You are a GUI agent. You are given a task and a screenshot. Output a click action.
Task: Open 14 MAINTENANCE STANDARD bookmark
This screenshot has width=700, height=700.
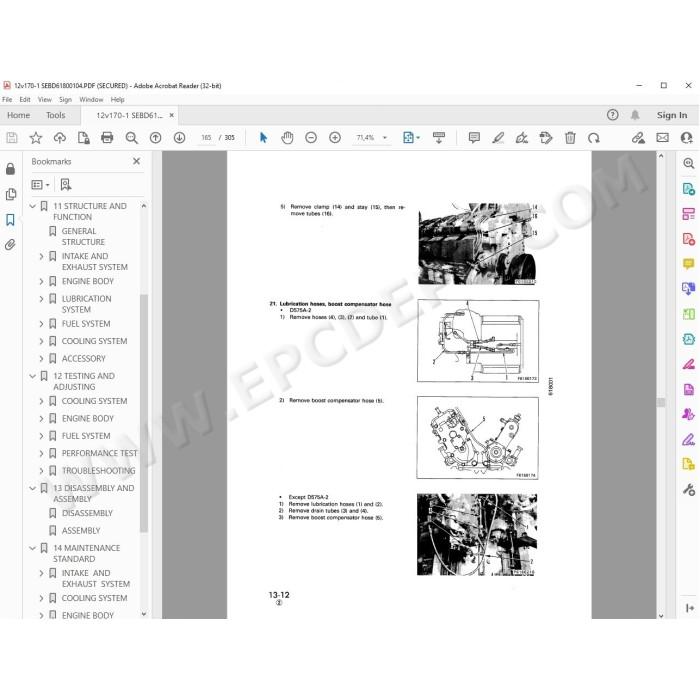click(x=86, y=554)
